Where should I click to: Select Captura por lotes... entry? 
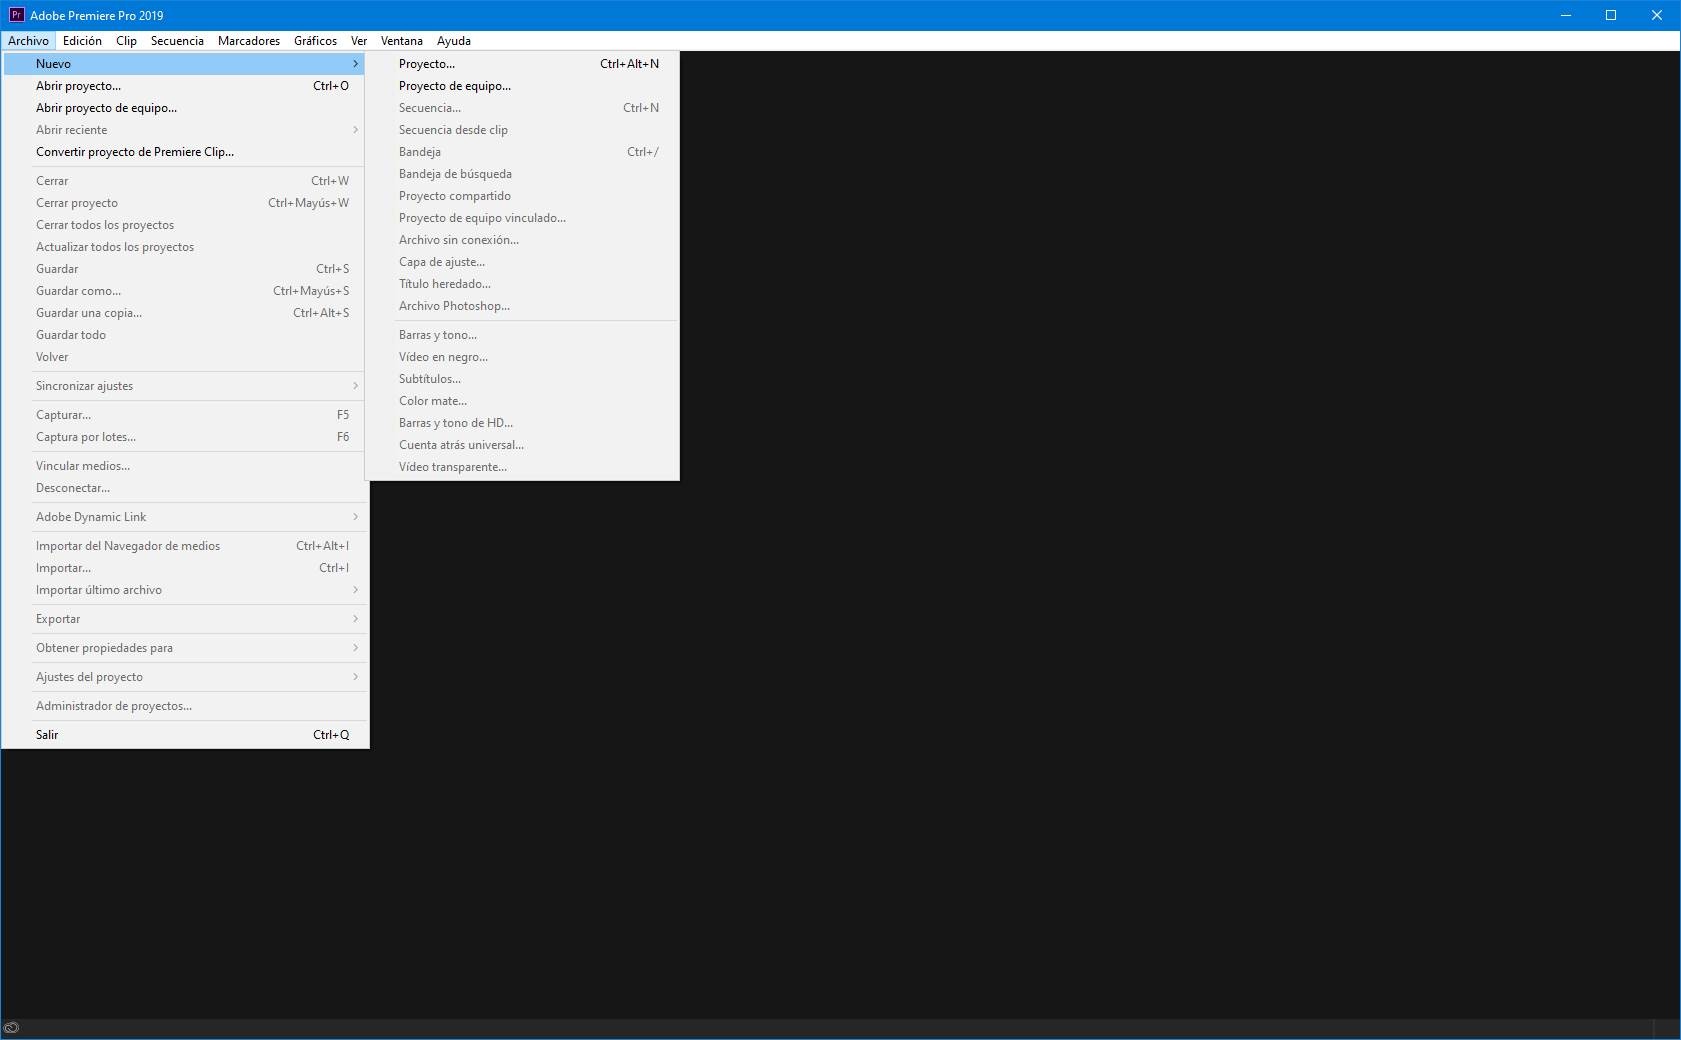point(186,437)
